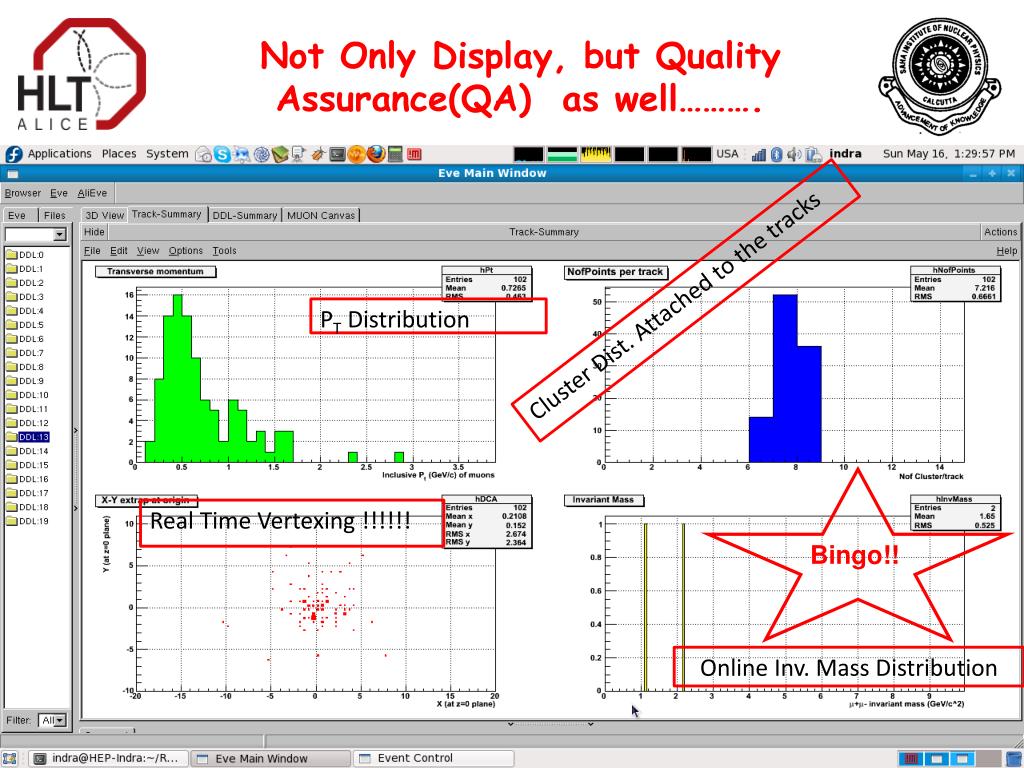The width and height of the screenshot is (1024, 768).
Task: Click the Transverse momentum plot title
Action: [x=155, y=272]
